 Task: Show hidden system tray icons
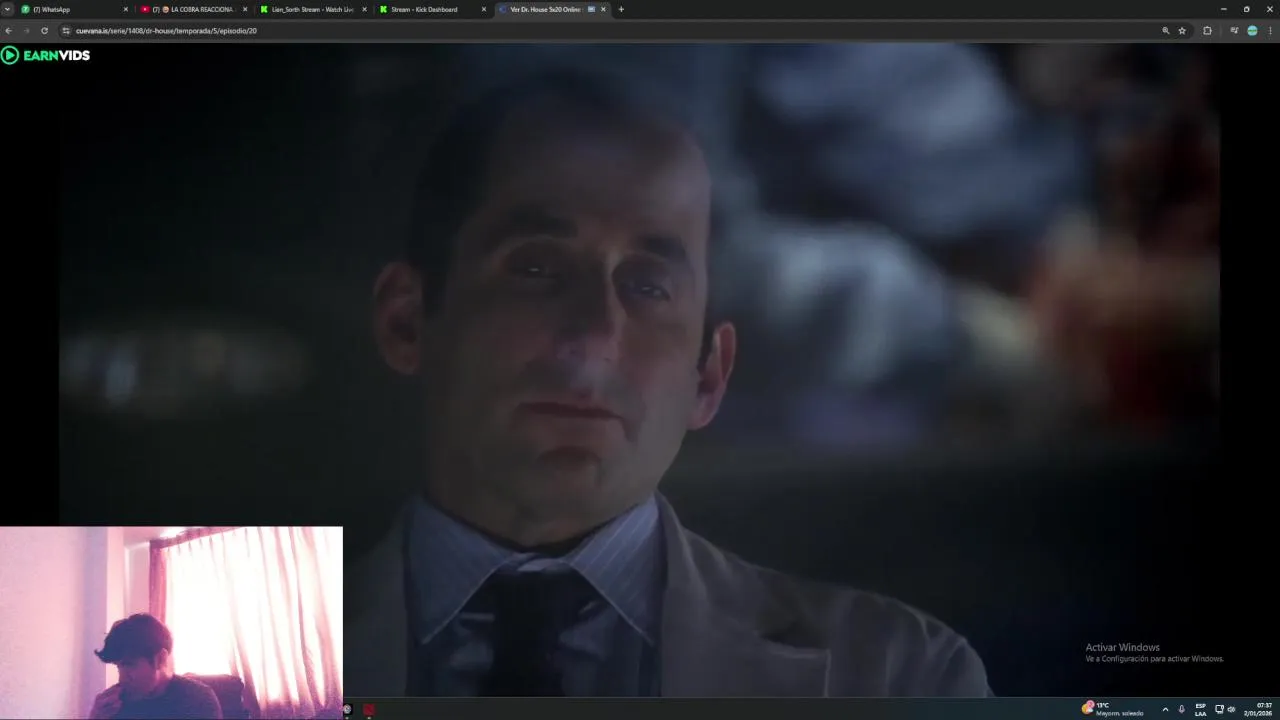[1165, 709]
